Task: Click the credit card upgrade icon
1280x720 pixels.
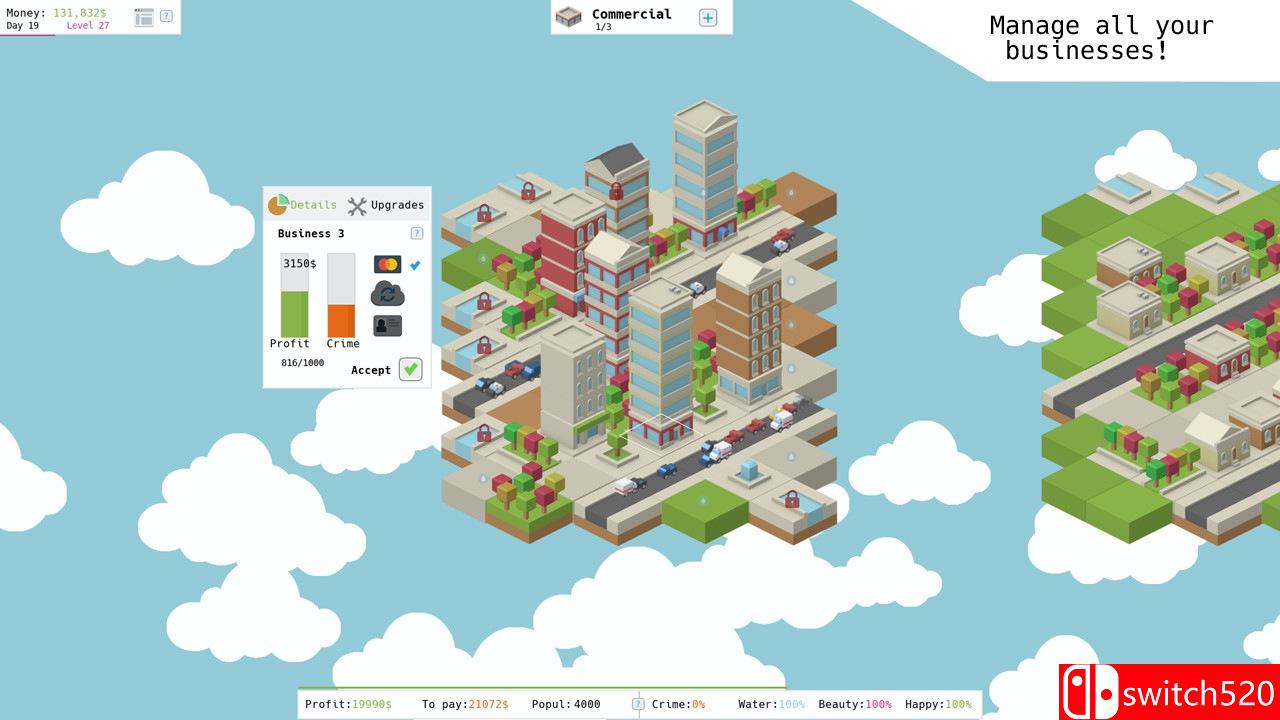Action: [x=387, y=265]
